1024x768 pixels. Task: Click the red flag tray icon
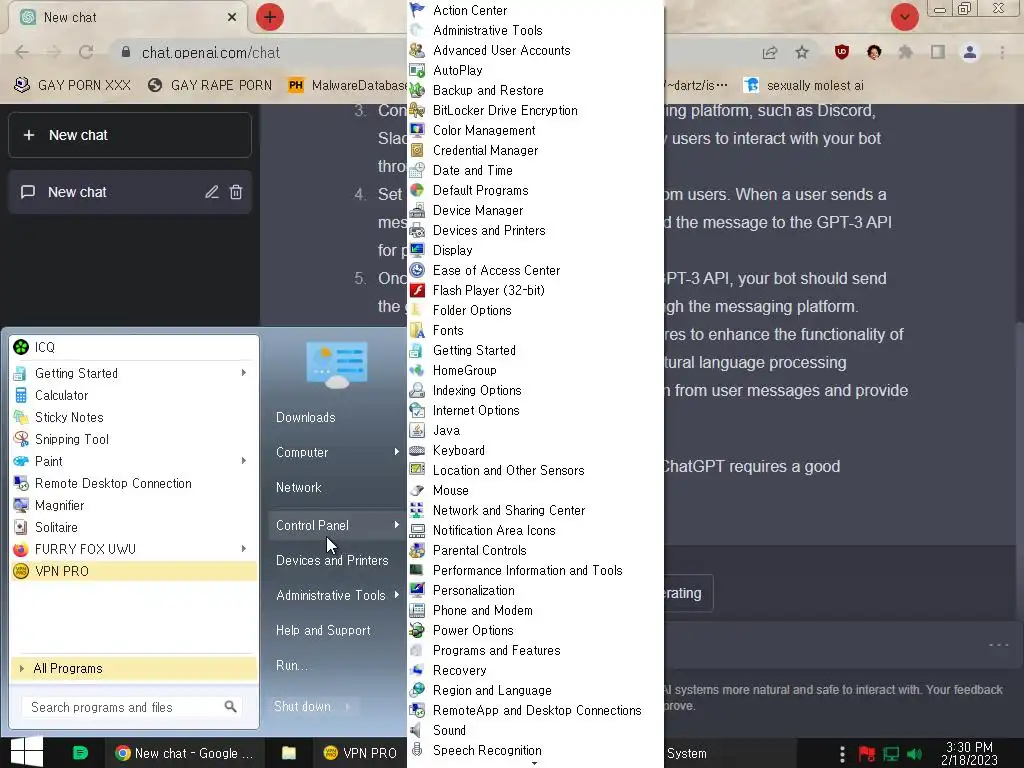867,754
